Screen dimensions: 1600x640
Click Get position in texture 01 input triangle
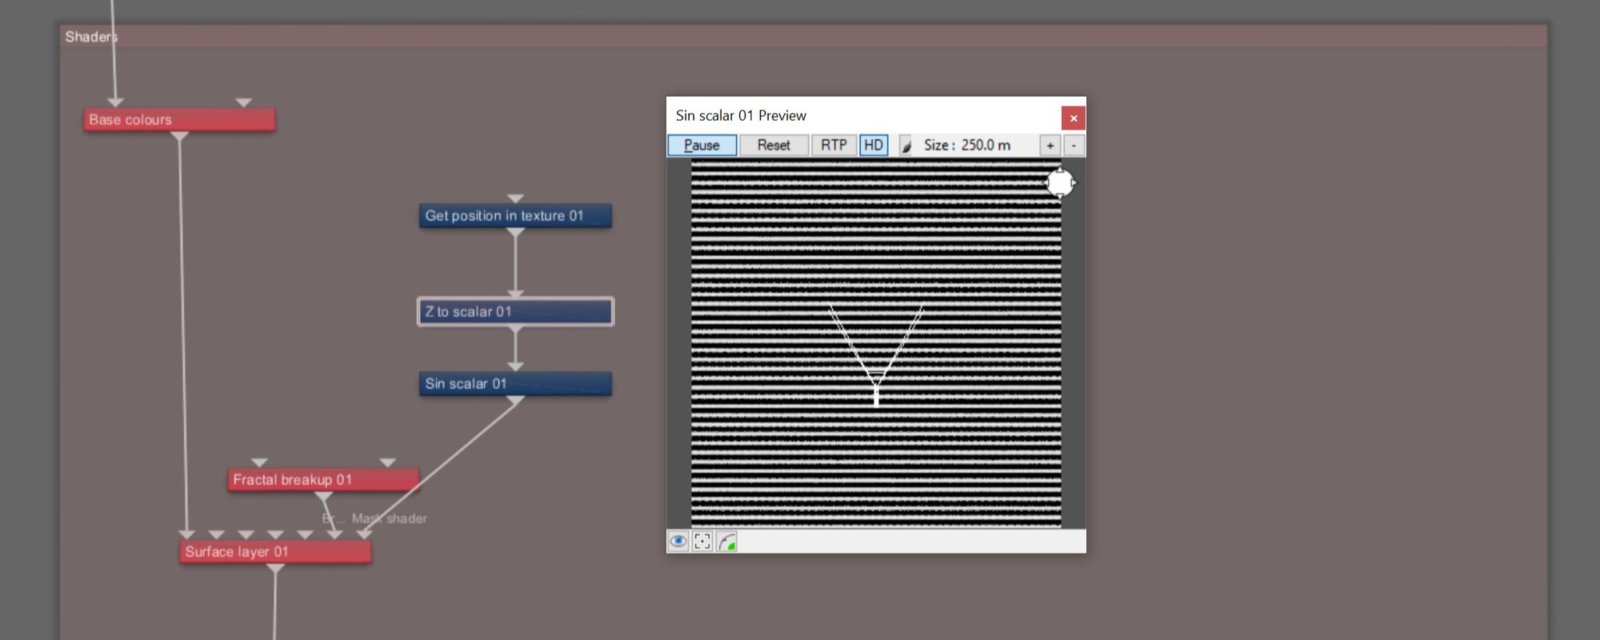[x=515, y=199]
